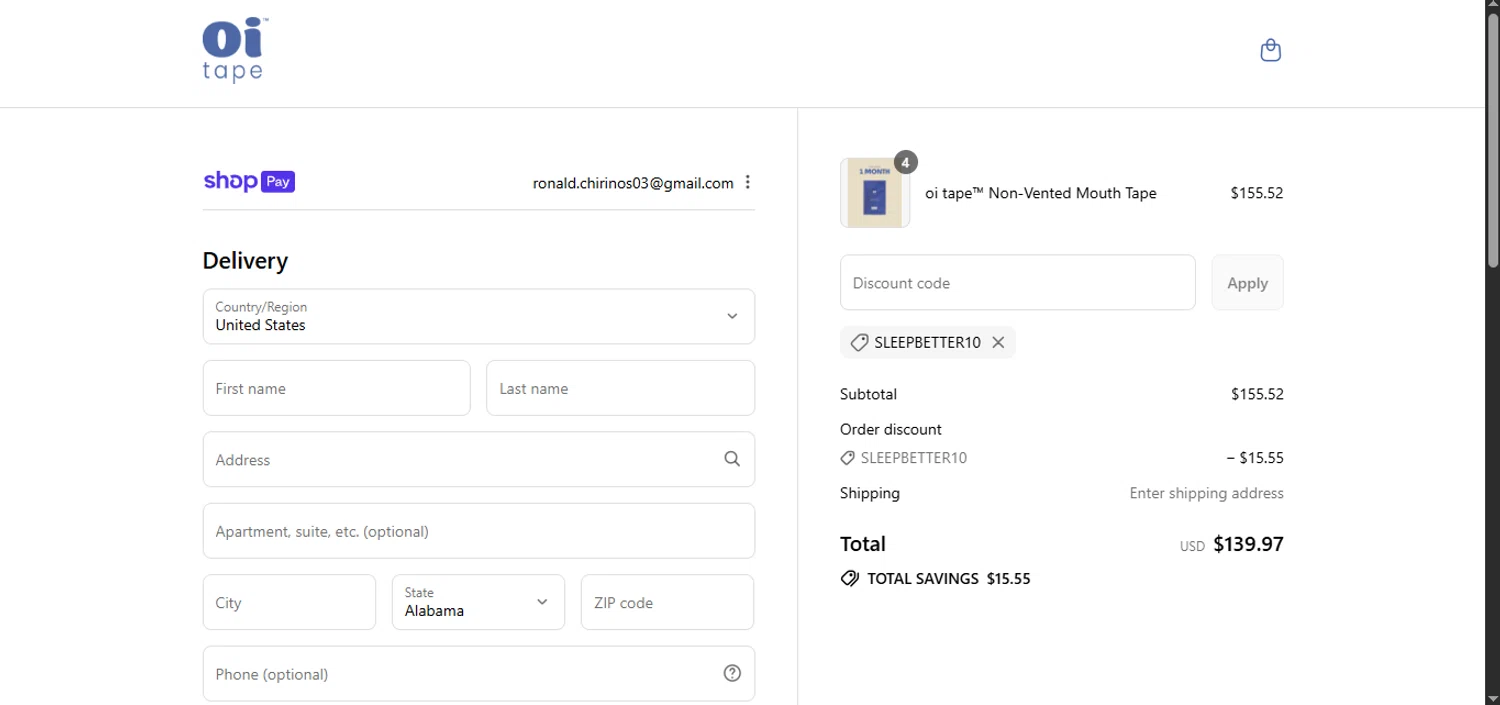Click the product name oi tape Non-Vented Mouth Tape
Screen dimensions: 1500x705
[1041, 193]
